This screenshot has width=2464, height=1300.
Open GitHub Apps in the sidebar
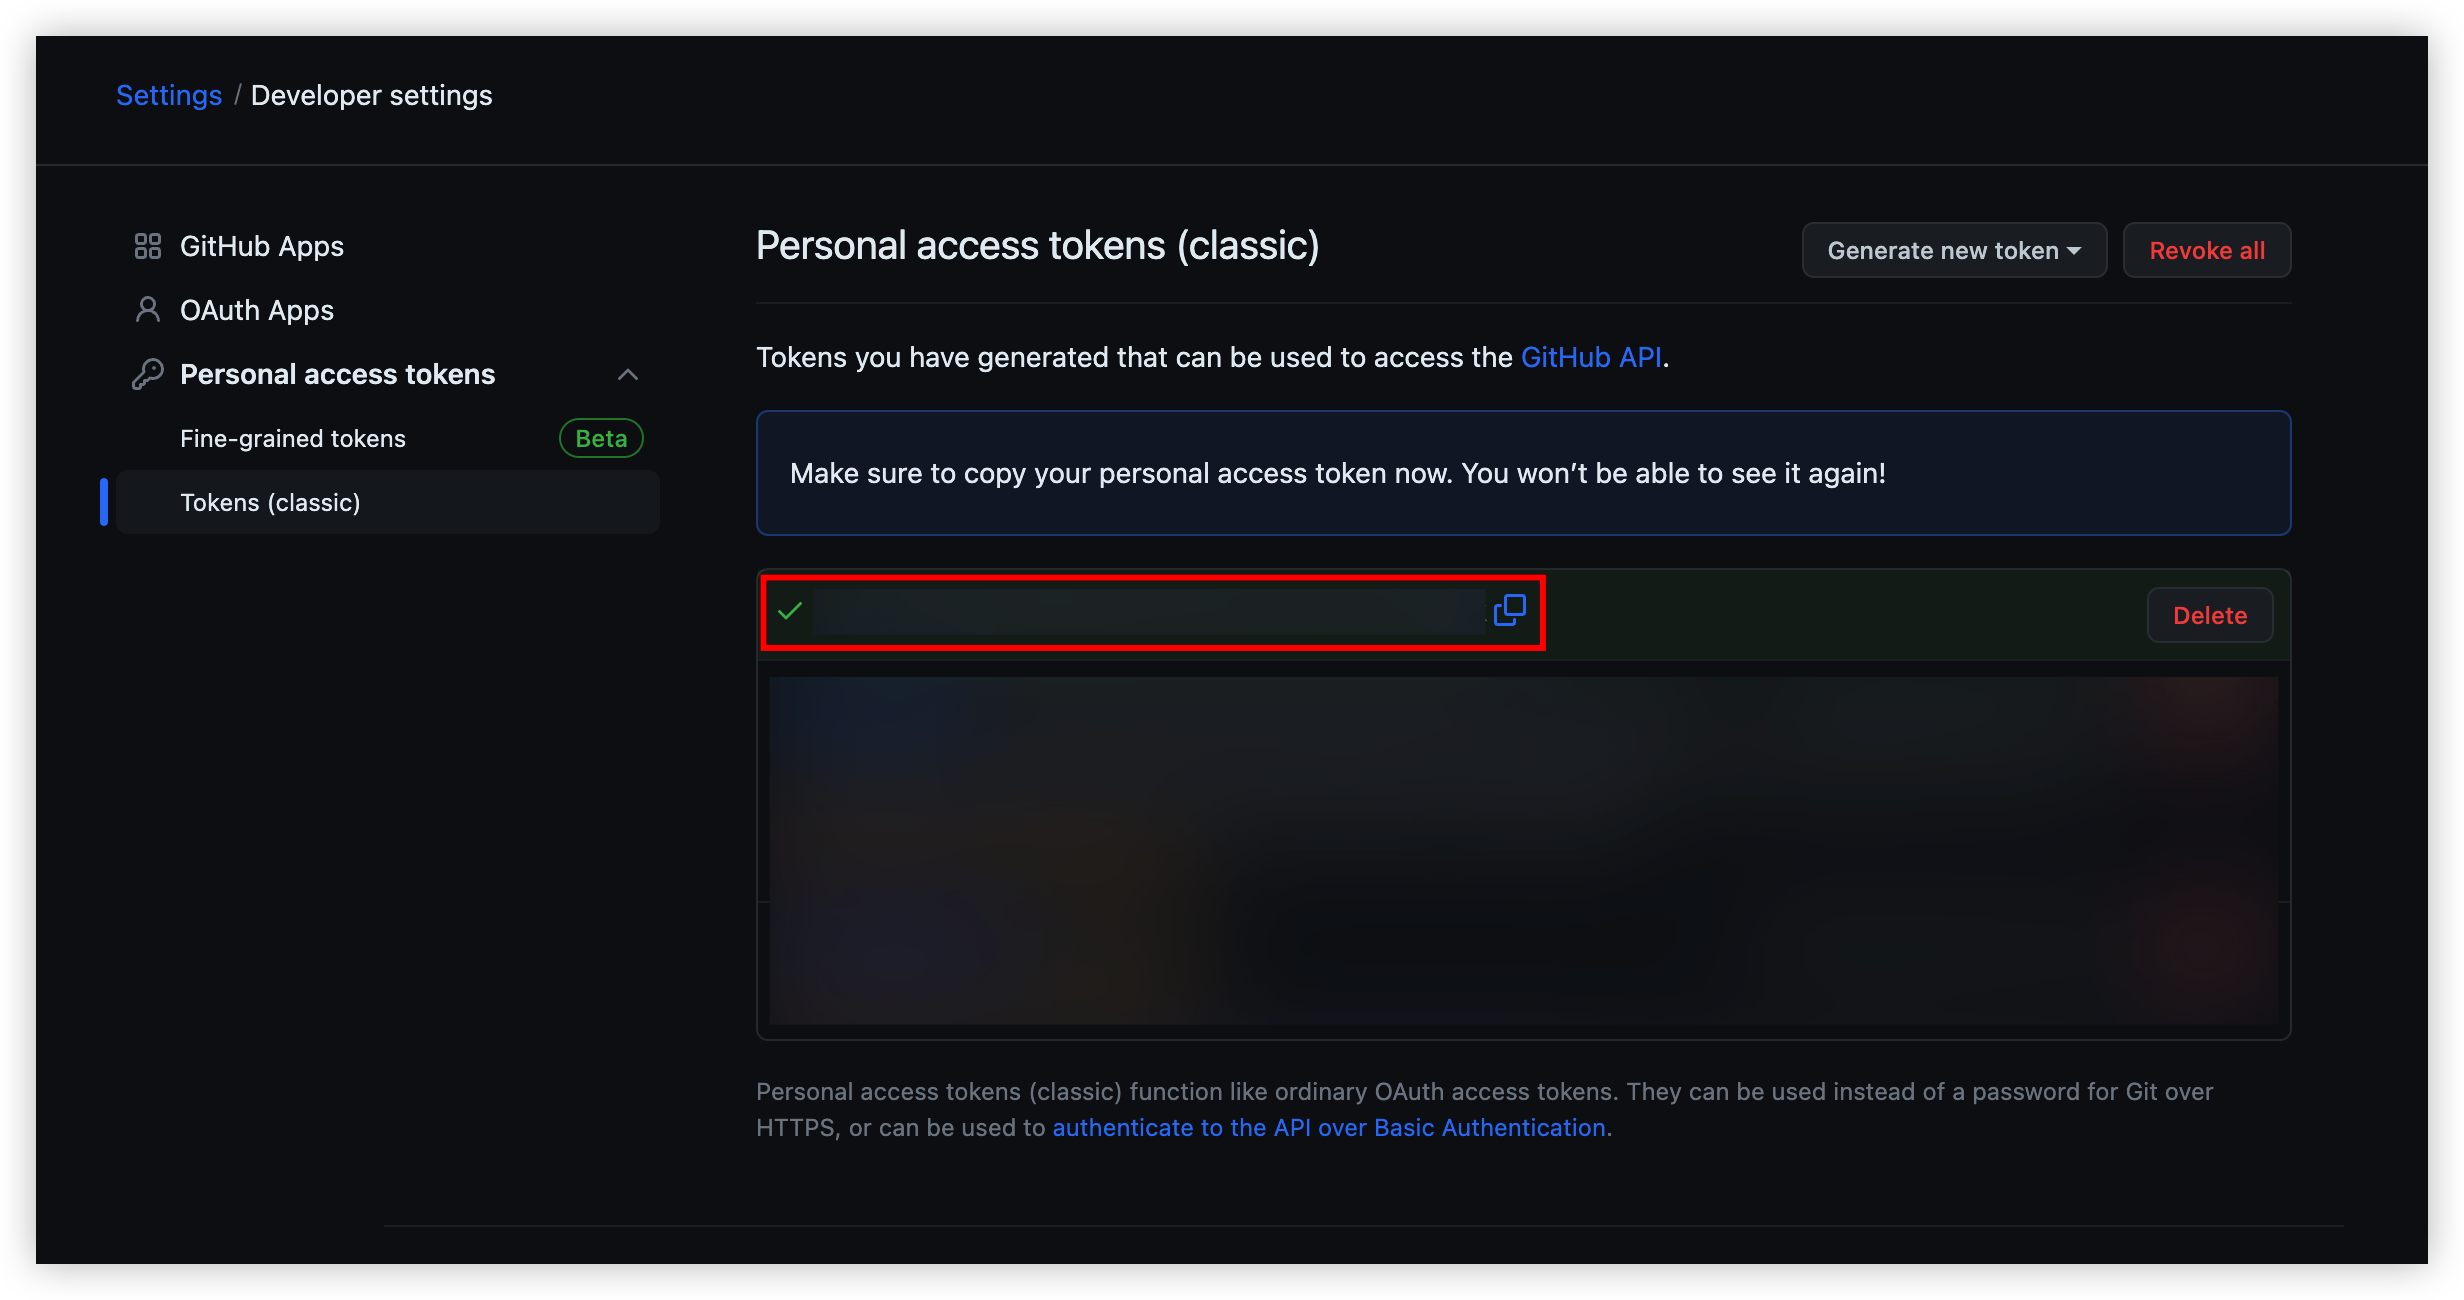(262, 246)
